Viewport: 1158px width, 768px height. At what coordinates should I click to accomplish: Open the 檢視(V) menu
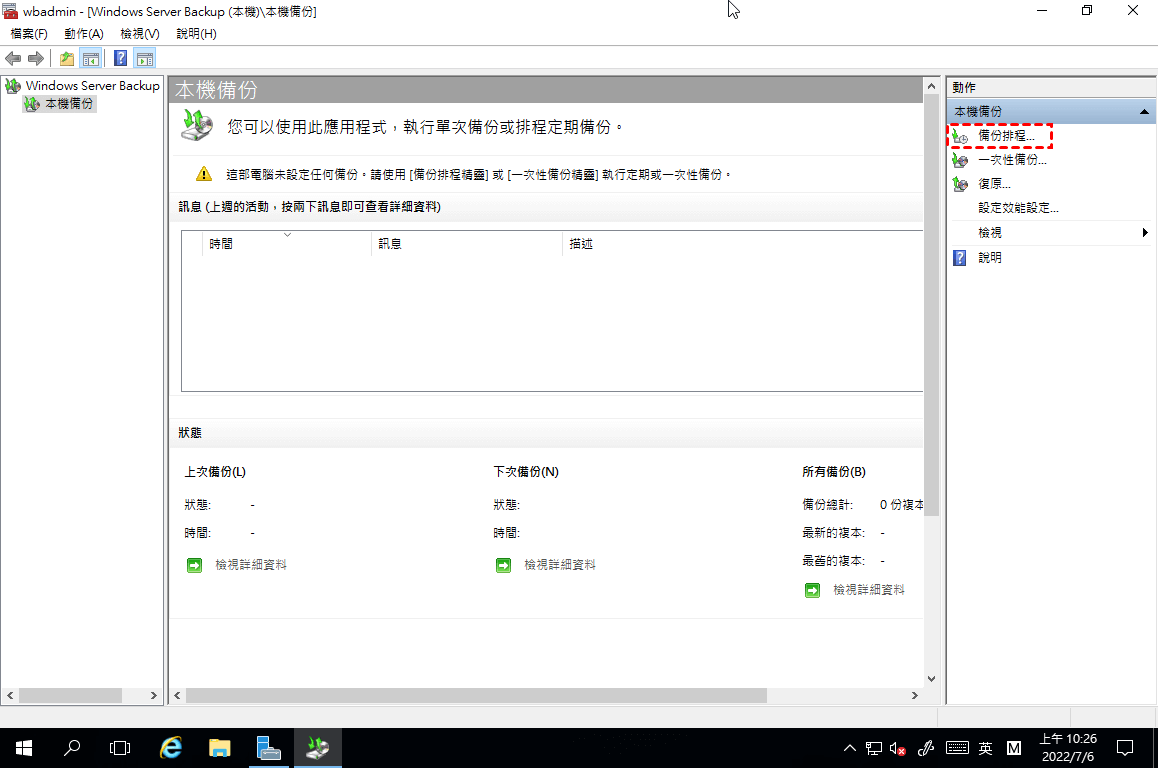(140, 34)
